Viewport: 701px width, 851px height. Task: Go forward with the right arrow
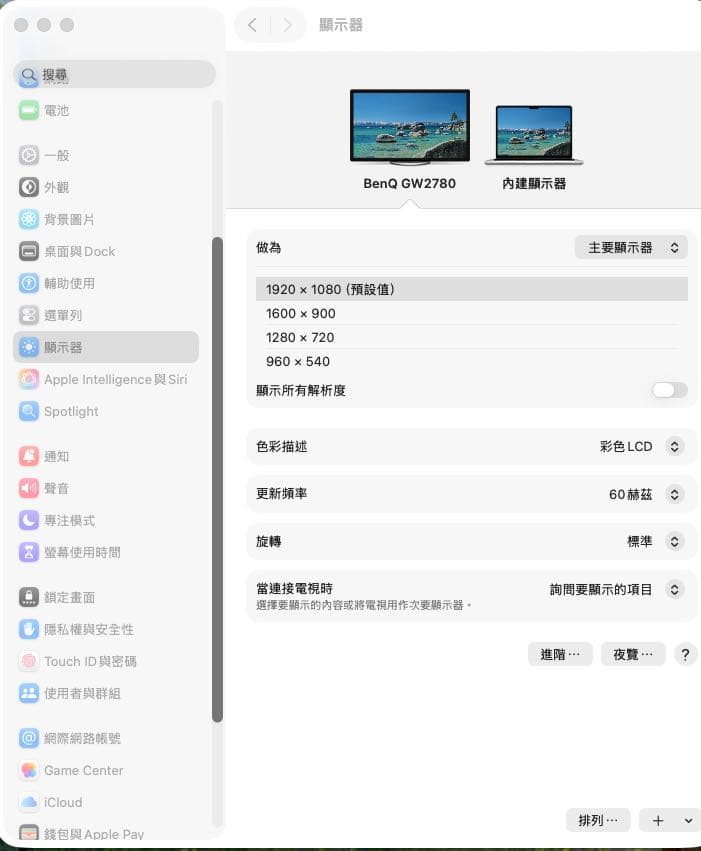(x=288, y=25)
